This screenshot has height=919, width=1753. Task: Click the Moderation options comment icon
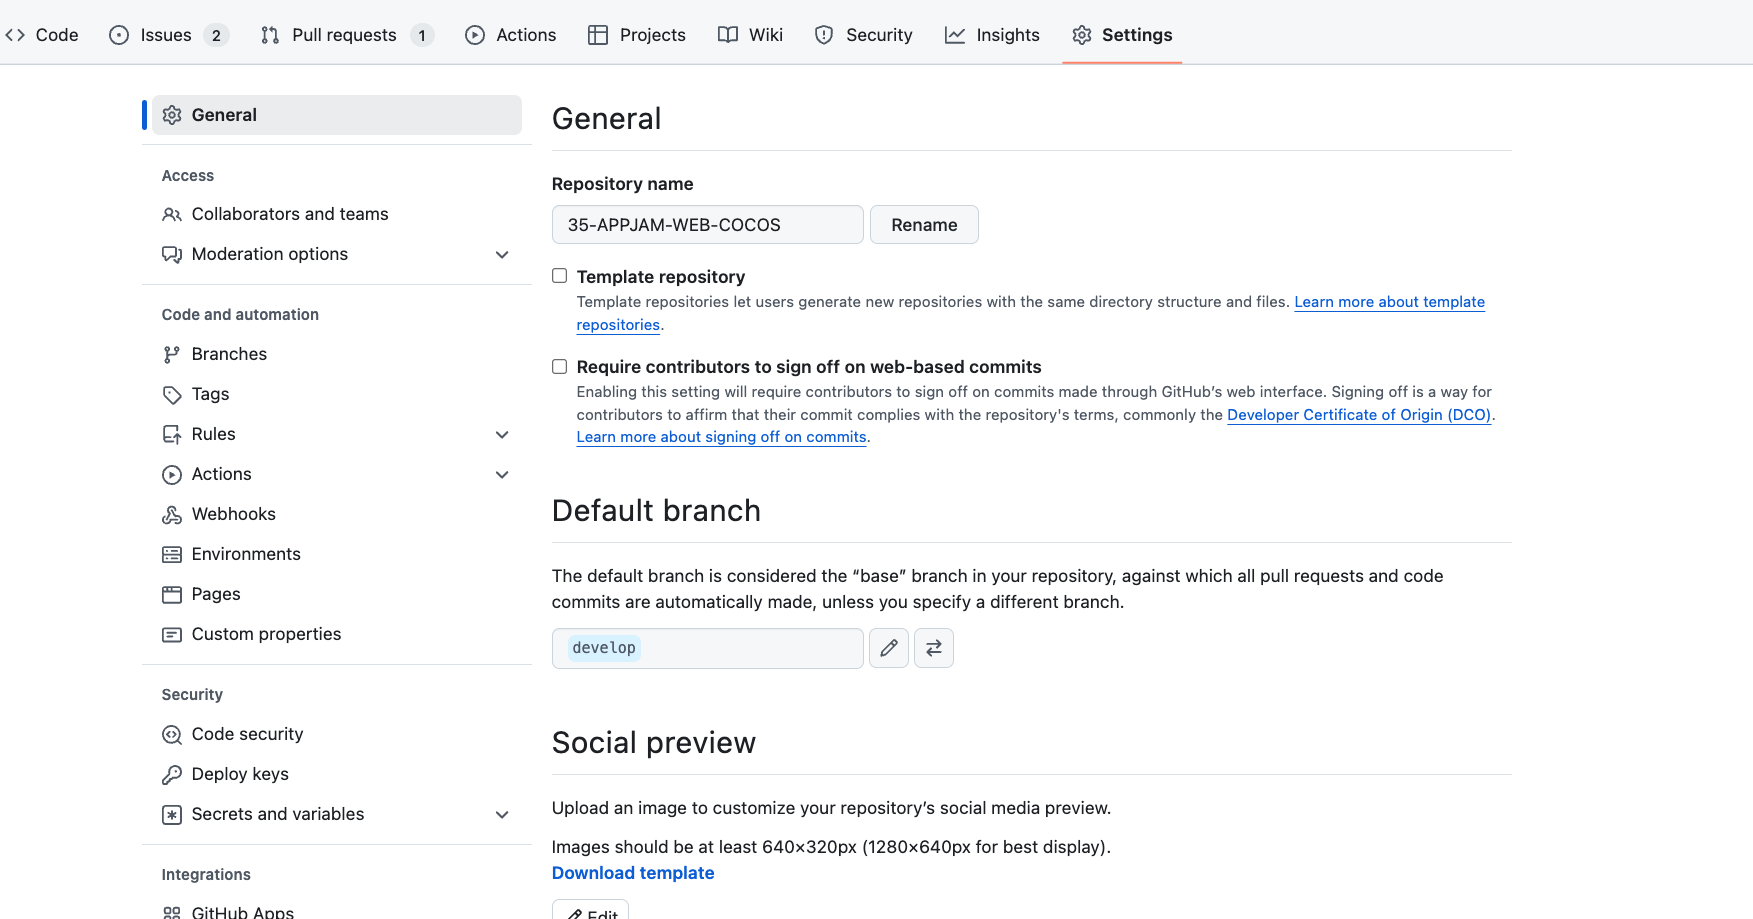172,254
